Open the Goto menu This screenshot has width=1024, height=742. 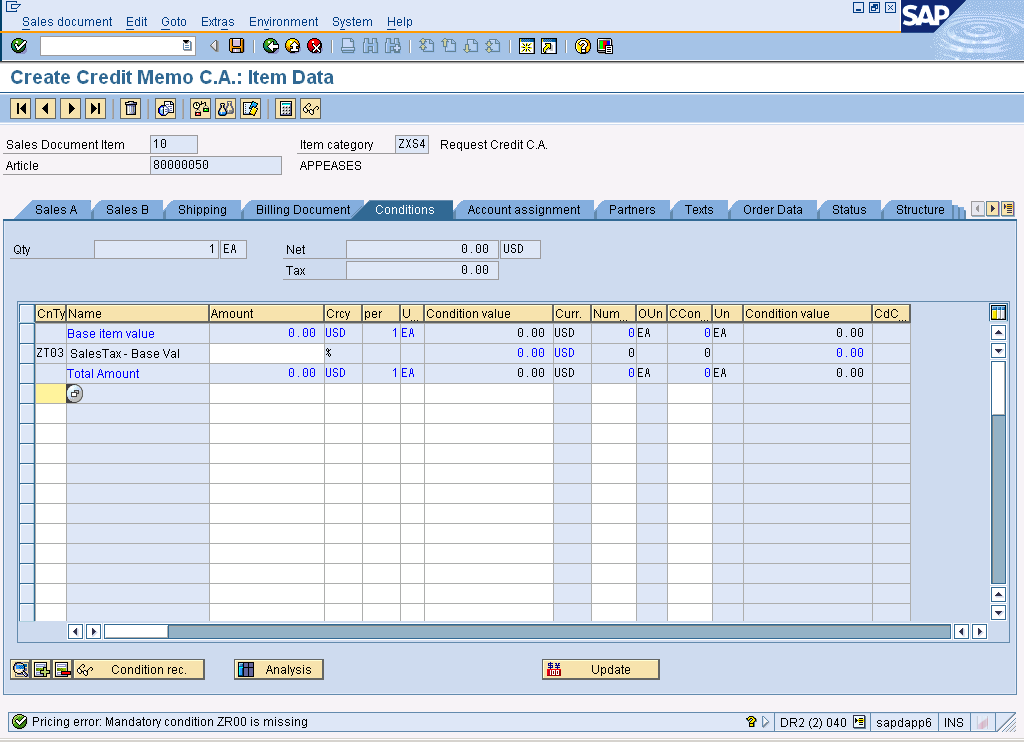(x=174, y=22)
